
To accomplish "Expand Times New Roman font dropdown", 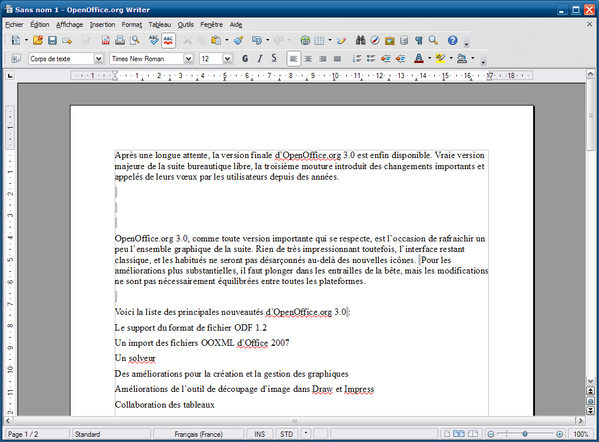I will pyautogui.click(x=188, y=58).
